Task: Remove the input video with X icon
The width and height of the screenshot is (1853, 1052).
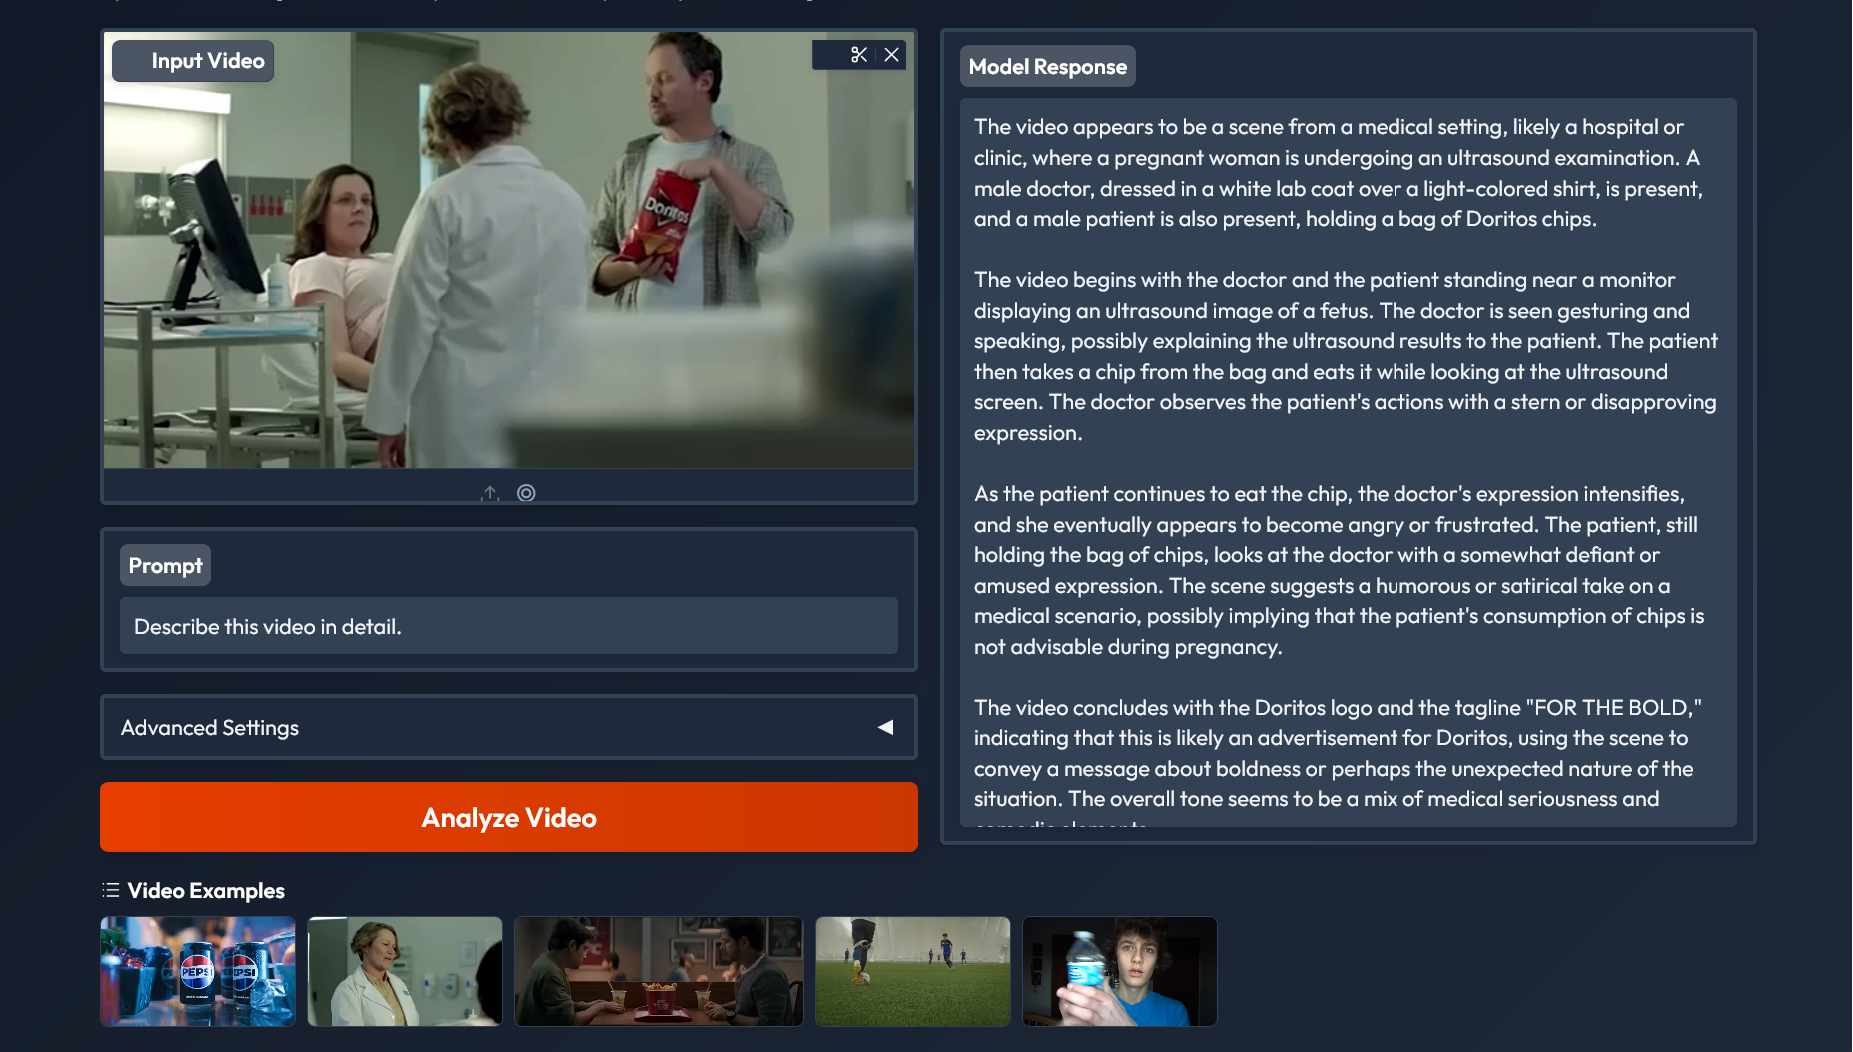Action: click(892, 55)
